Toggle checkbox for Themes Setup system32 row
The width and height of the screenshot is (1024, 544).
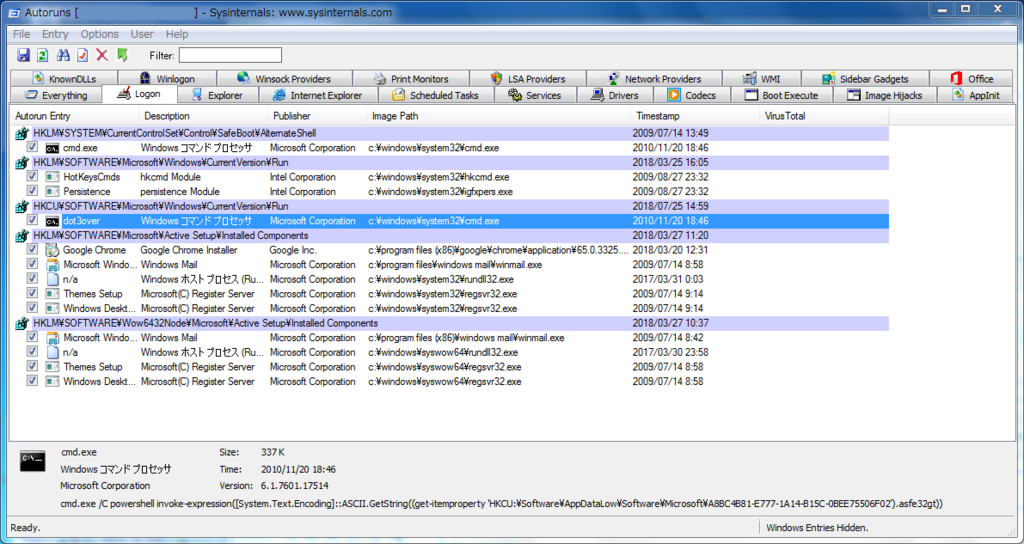click(x=32, y=293)
